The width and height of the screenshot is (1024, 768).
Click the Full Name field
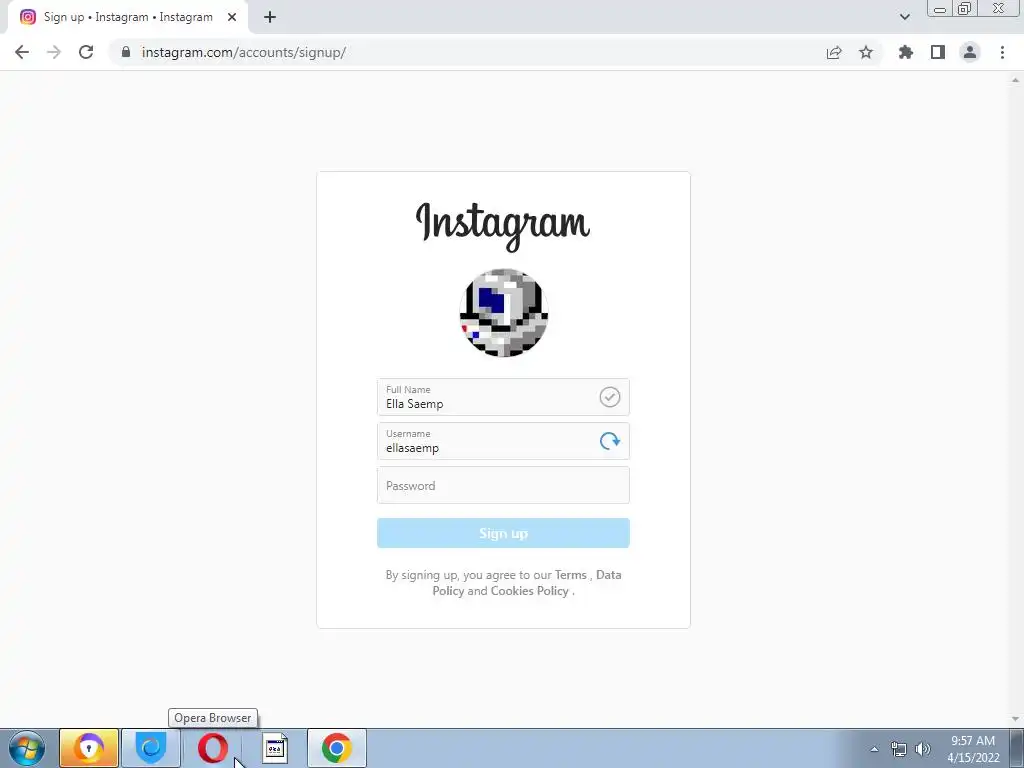pos(503,397)
